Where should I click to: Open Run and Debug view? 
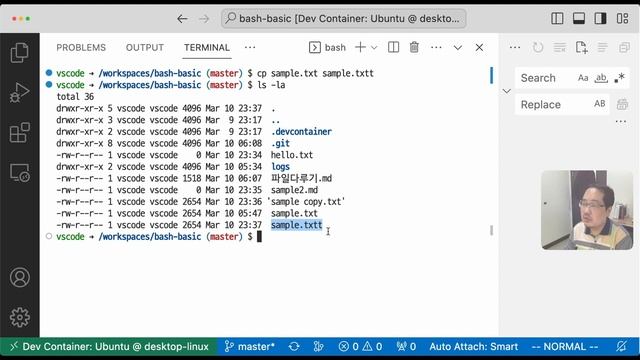pos(20,92)
